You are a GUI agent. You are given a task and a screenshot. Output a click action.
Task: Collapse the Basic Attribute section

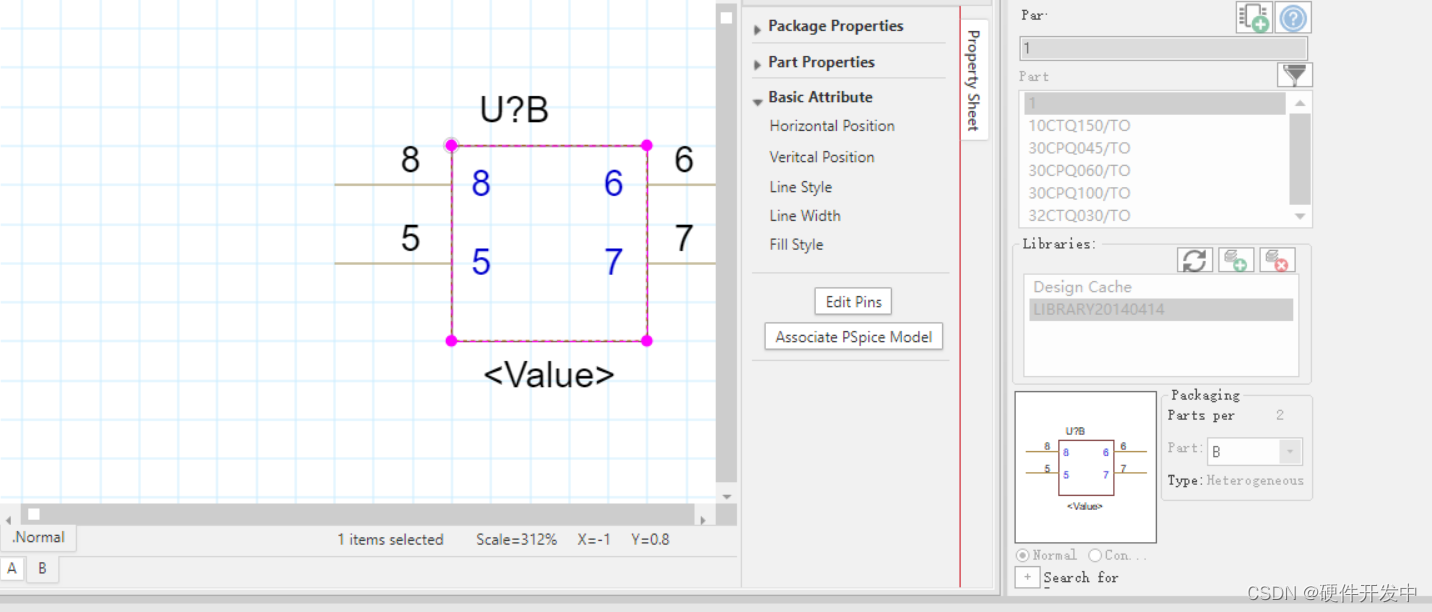819,97
